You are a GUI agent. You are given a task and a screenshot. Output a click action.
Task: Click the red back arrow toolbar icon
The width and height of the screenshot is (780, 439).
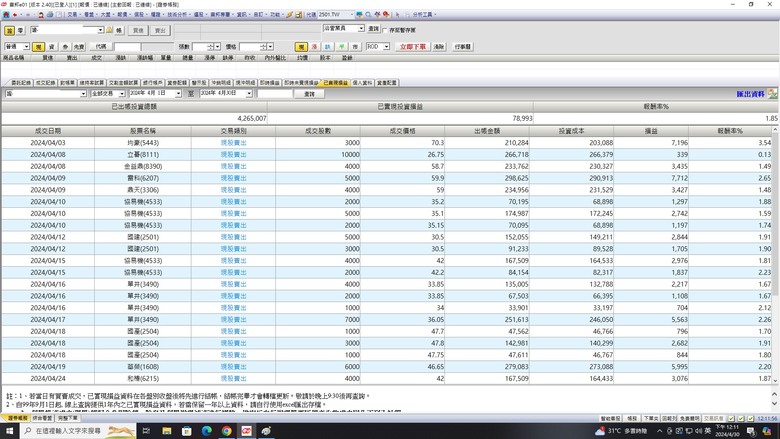point(15,15)
